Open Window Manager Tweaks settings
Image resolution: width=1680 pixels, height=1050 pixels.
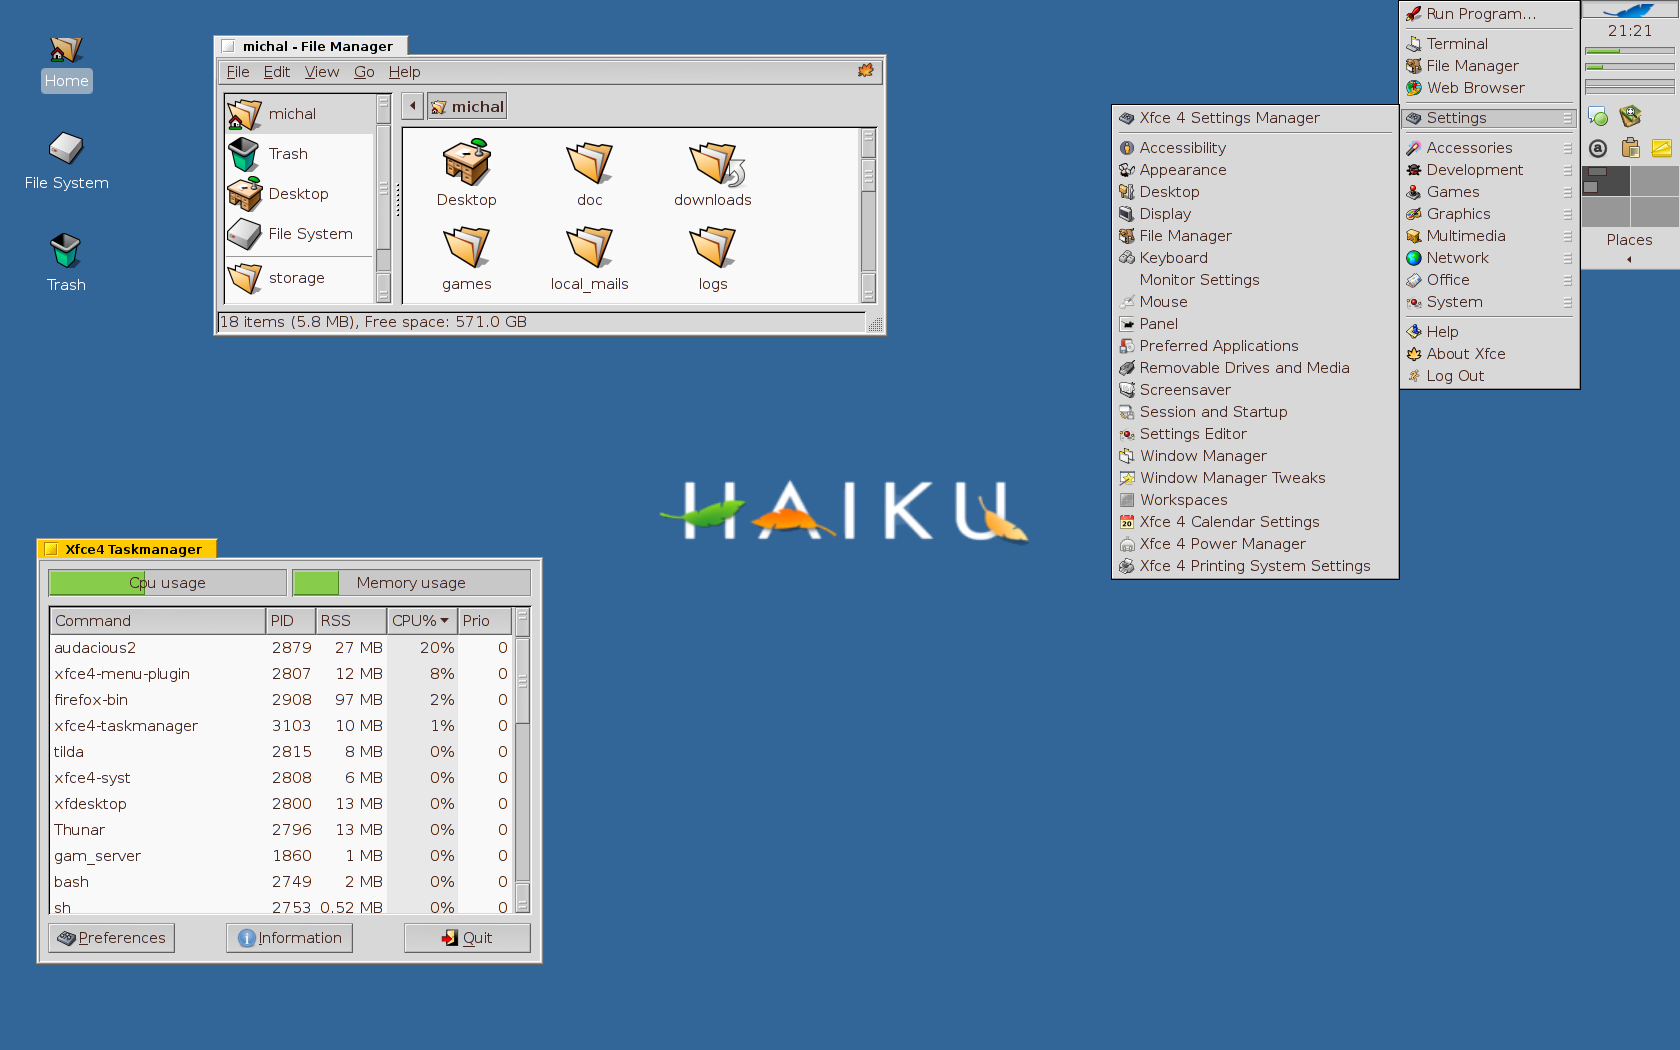coord(1255,478)
